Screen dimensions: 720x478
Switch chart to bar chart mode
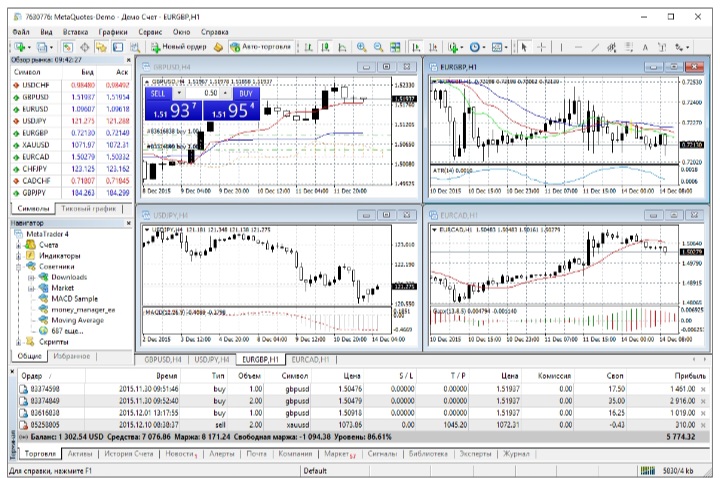pyautogui.click(x=309, y=47)
